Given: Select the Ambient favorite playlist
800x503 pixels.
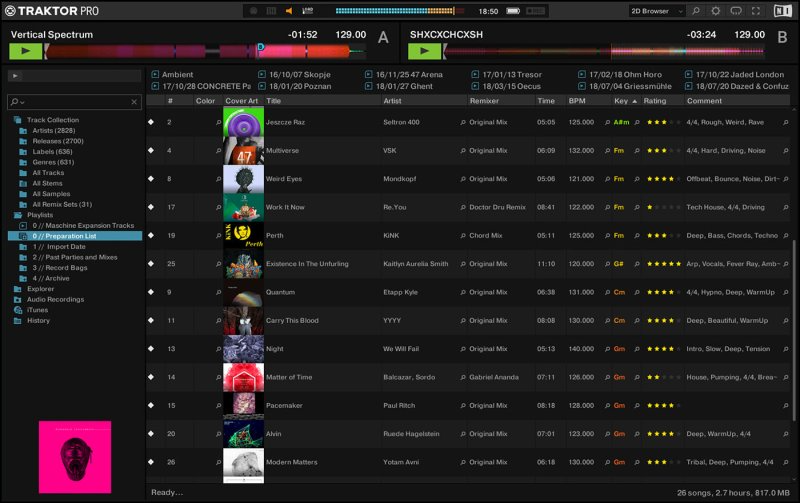Looking at the screenshot, I should (177, 75).
